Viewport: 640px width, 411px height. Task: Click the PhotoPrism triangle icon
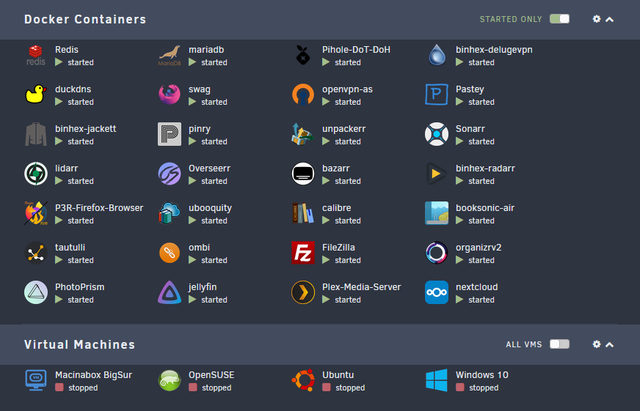(x=36, y=293)
